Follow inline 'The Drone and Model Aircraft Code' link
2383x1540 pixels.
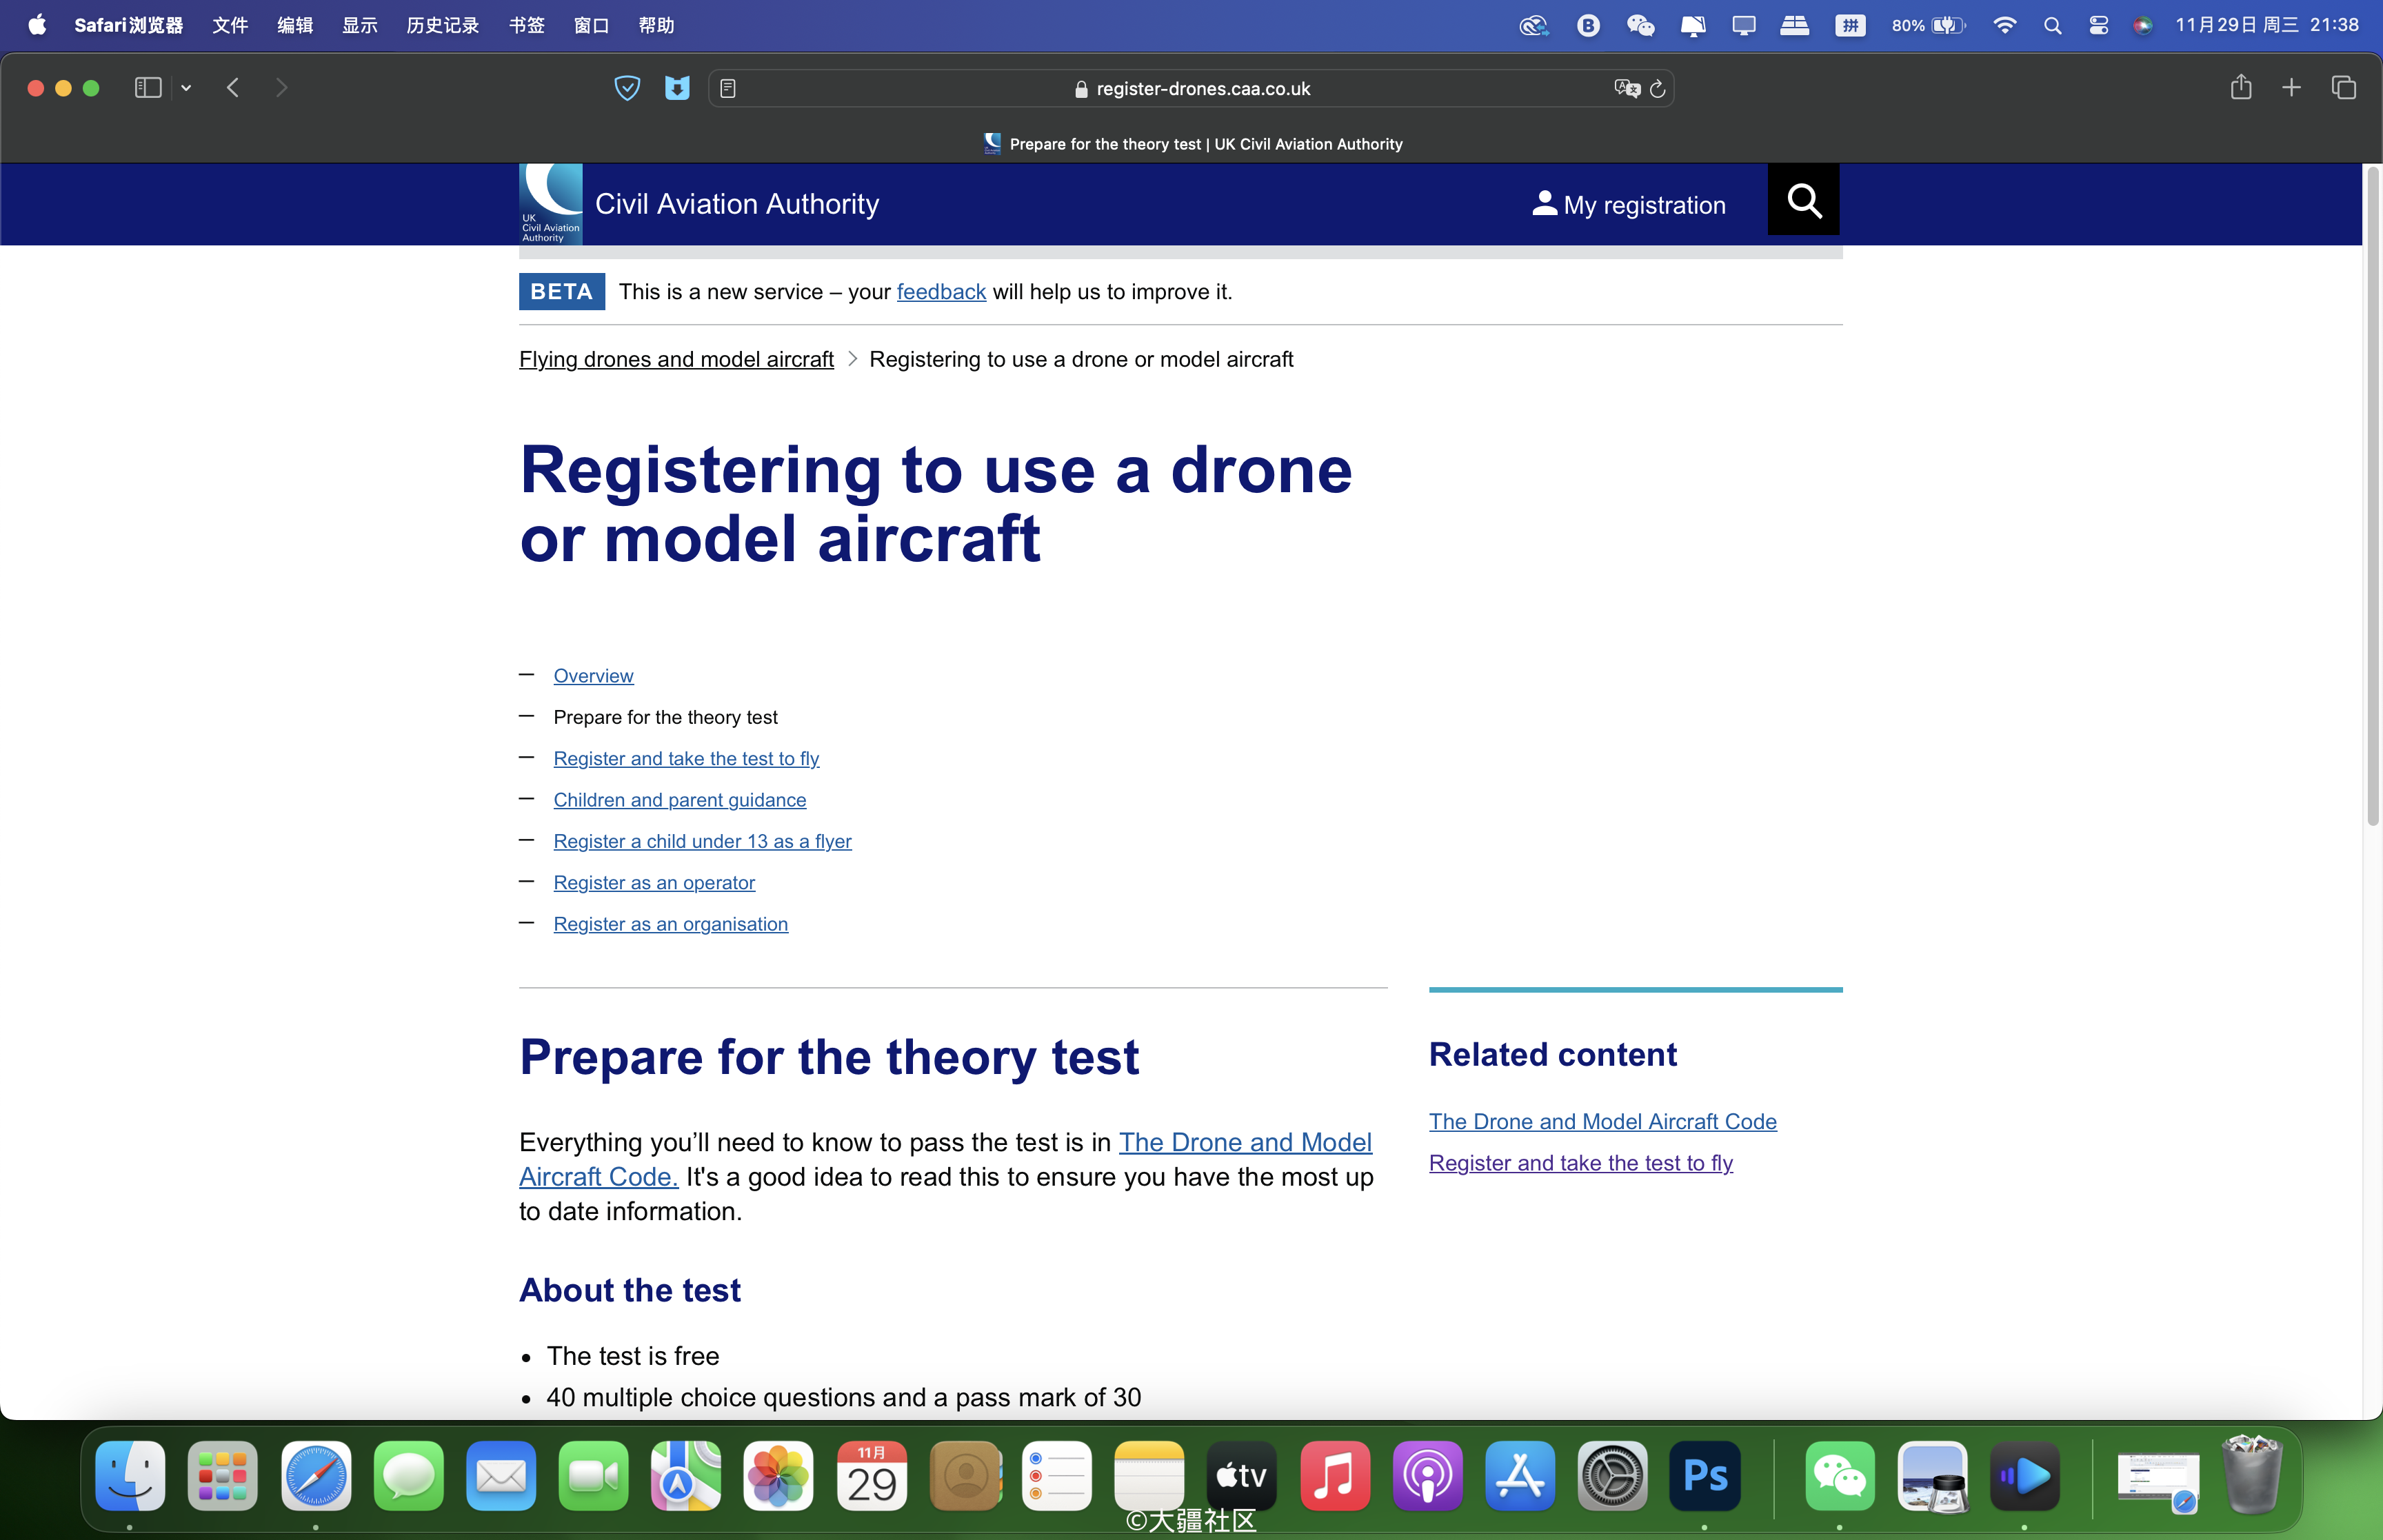(x=1245, y=1142)
